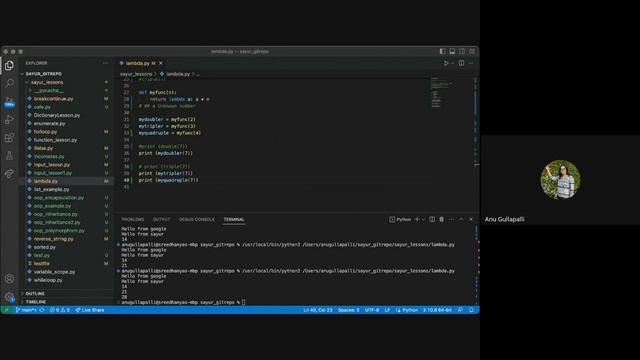The height and width of the screenshot is (360, 640).
Task: Open list_example.py in the explorer
Action: (51, 189)
